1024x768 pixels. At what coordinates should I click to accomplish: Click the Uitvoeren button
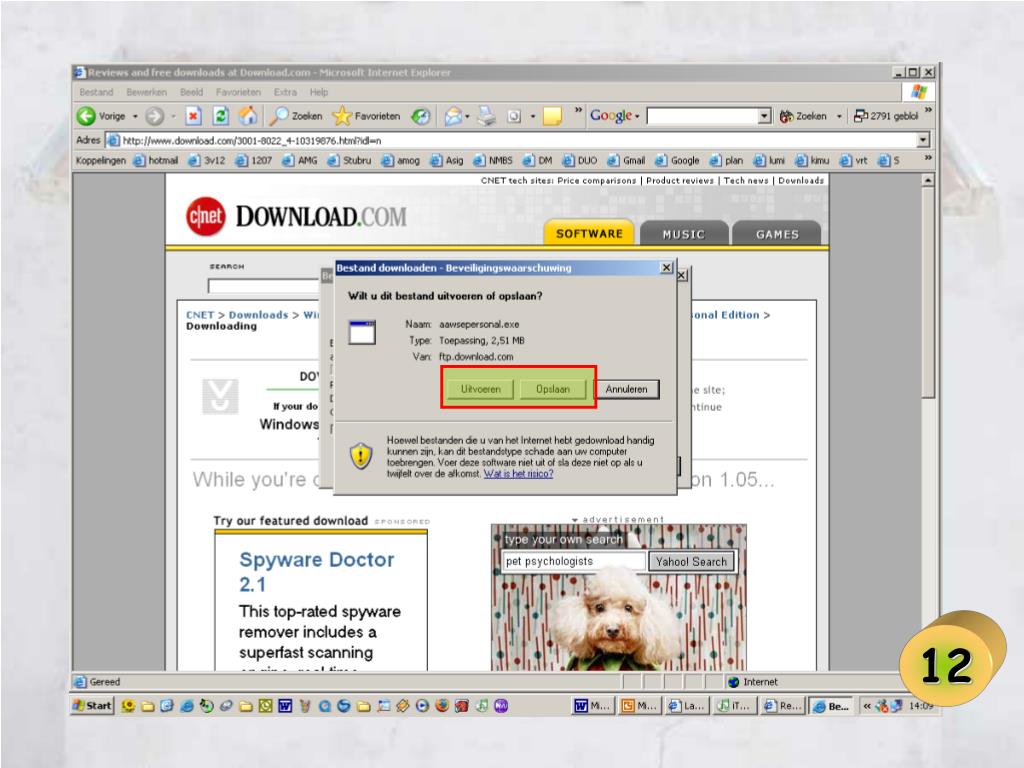click(481, 389)
